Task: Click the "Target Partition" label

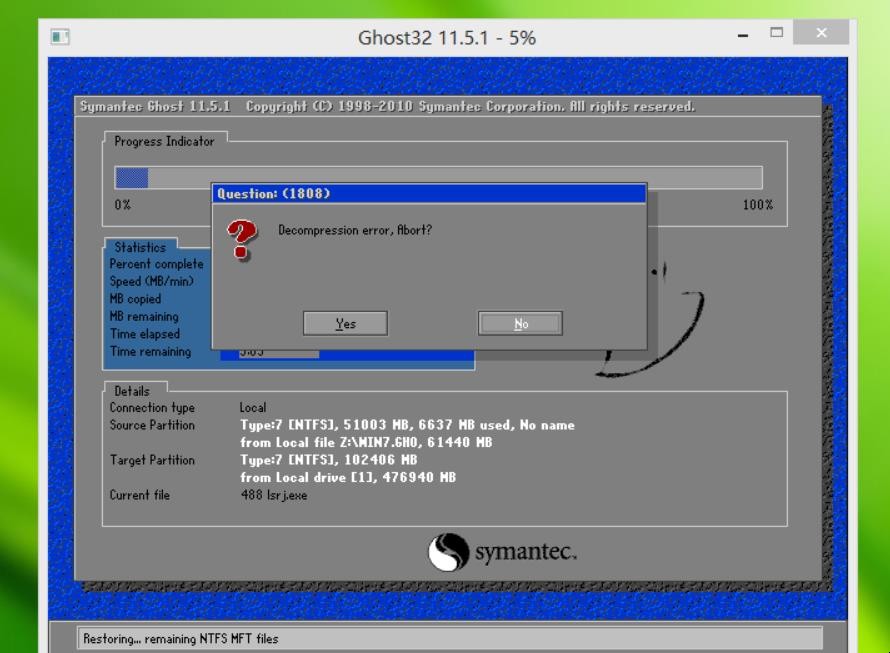Action: pos(152,460)
